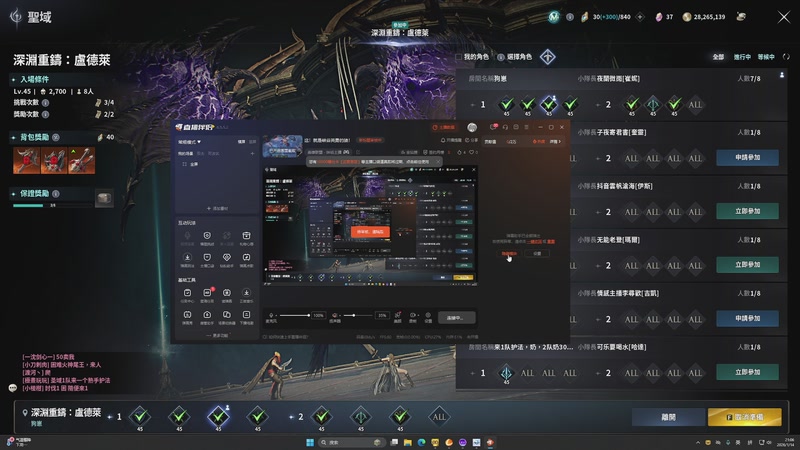Click the bow class slot in 狗崽 room squad 2
Screen dimensions: 800x450
pos(653,105)
